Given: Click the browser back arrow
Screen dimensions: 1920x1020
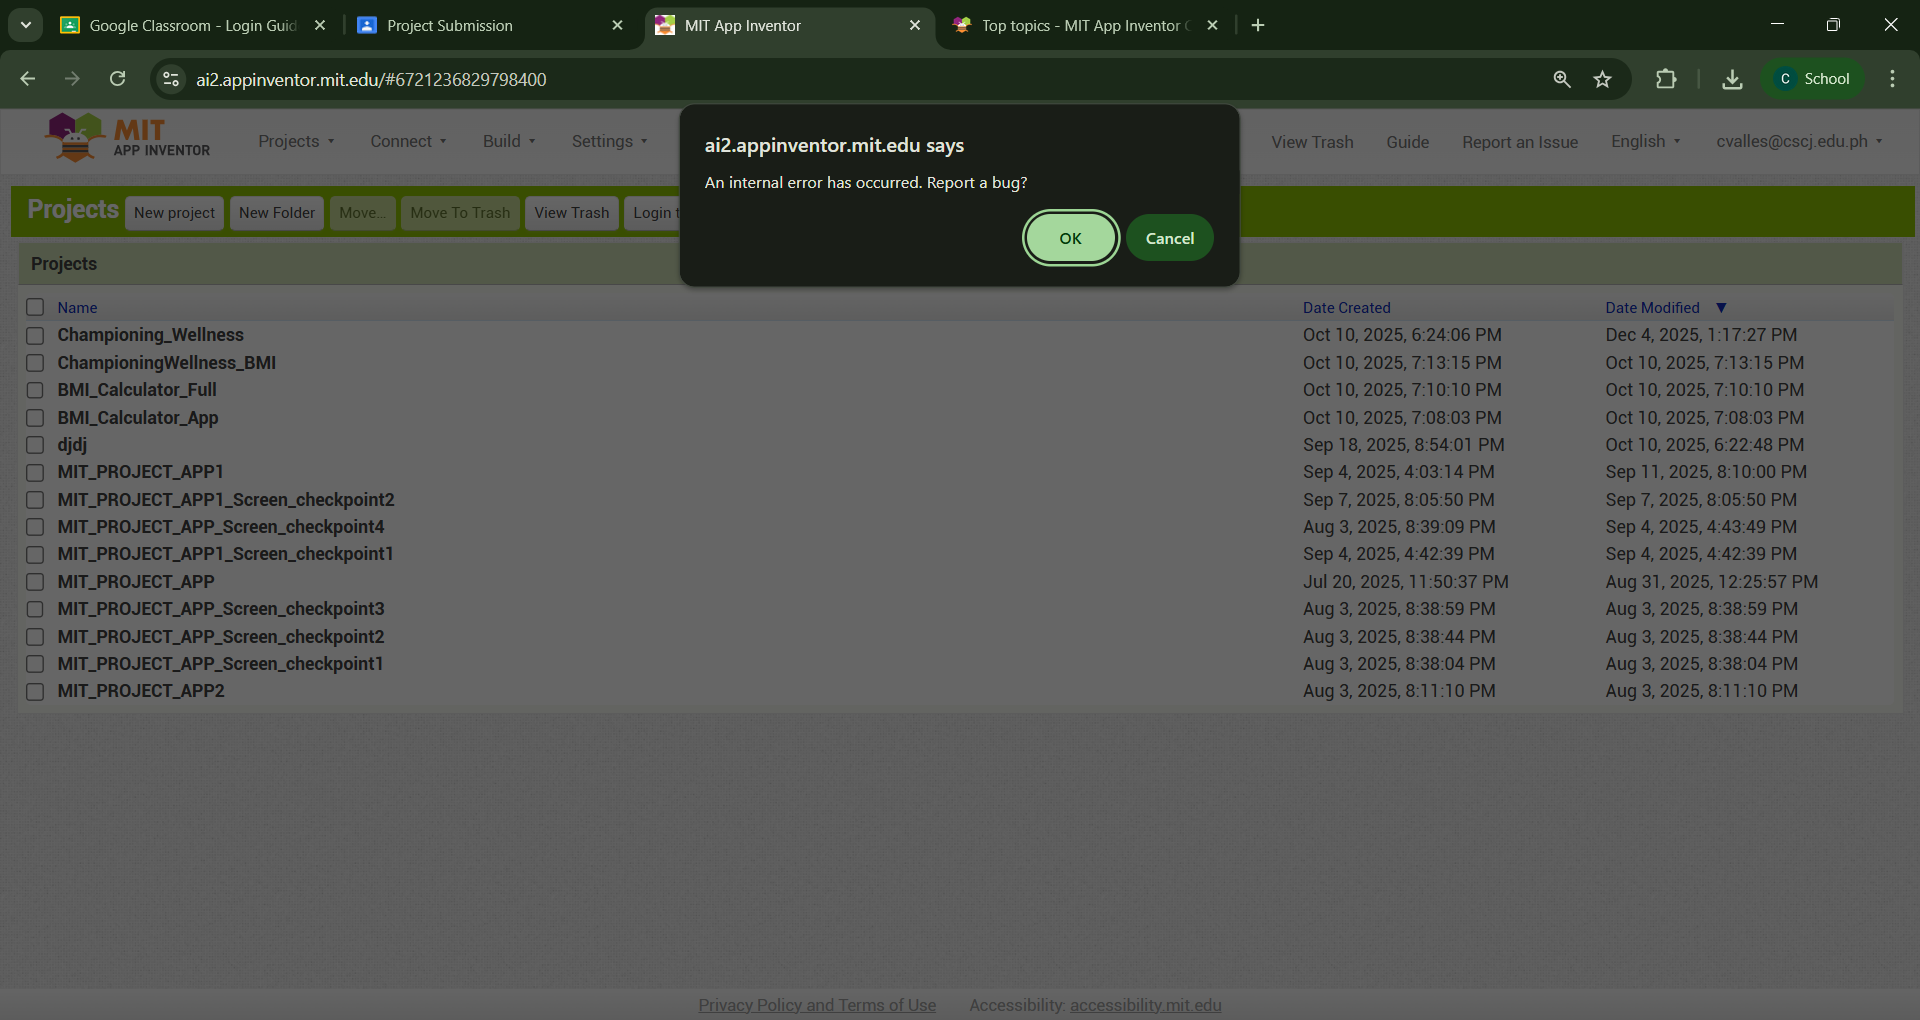Looking at the screenshot, I should [28, 79].
